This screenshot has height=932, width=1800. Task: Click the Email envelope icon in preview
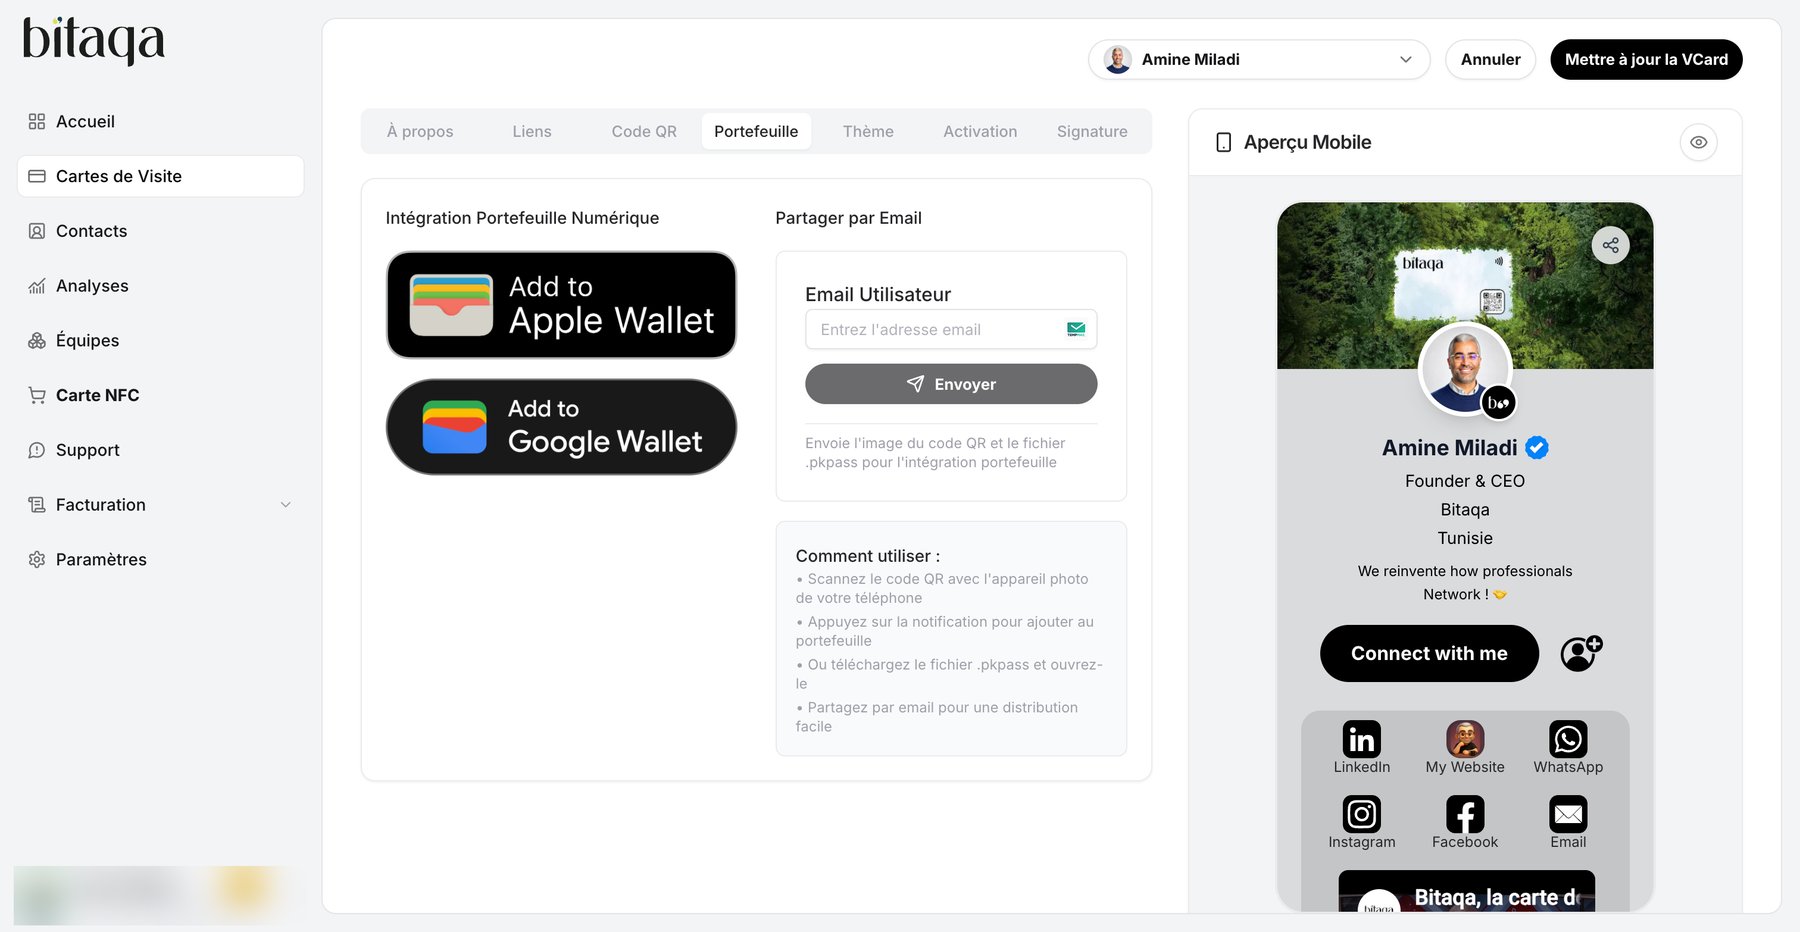pyautogui.click(x=1568, y=814)
